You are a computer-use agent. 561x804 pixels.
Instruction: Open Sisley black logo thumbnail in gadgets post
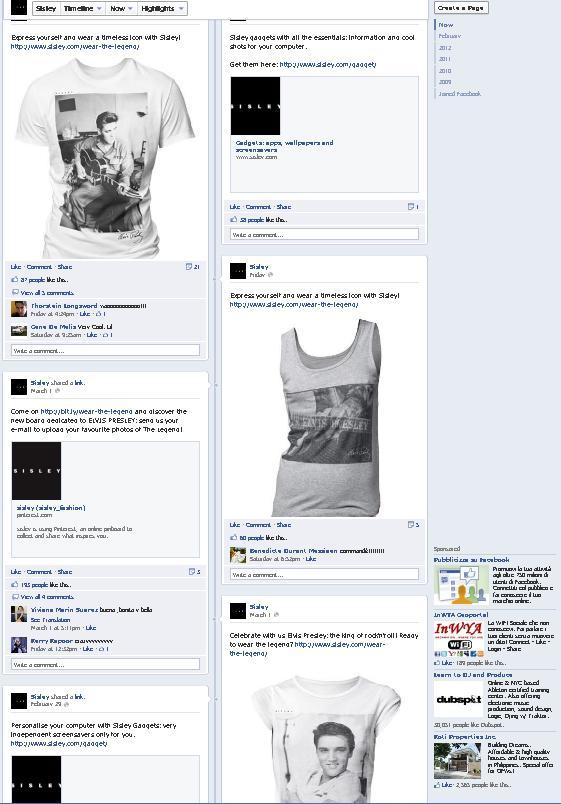[255, 106]
